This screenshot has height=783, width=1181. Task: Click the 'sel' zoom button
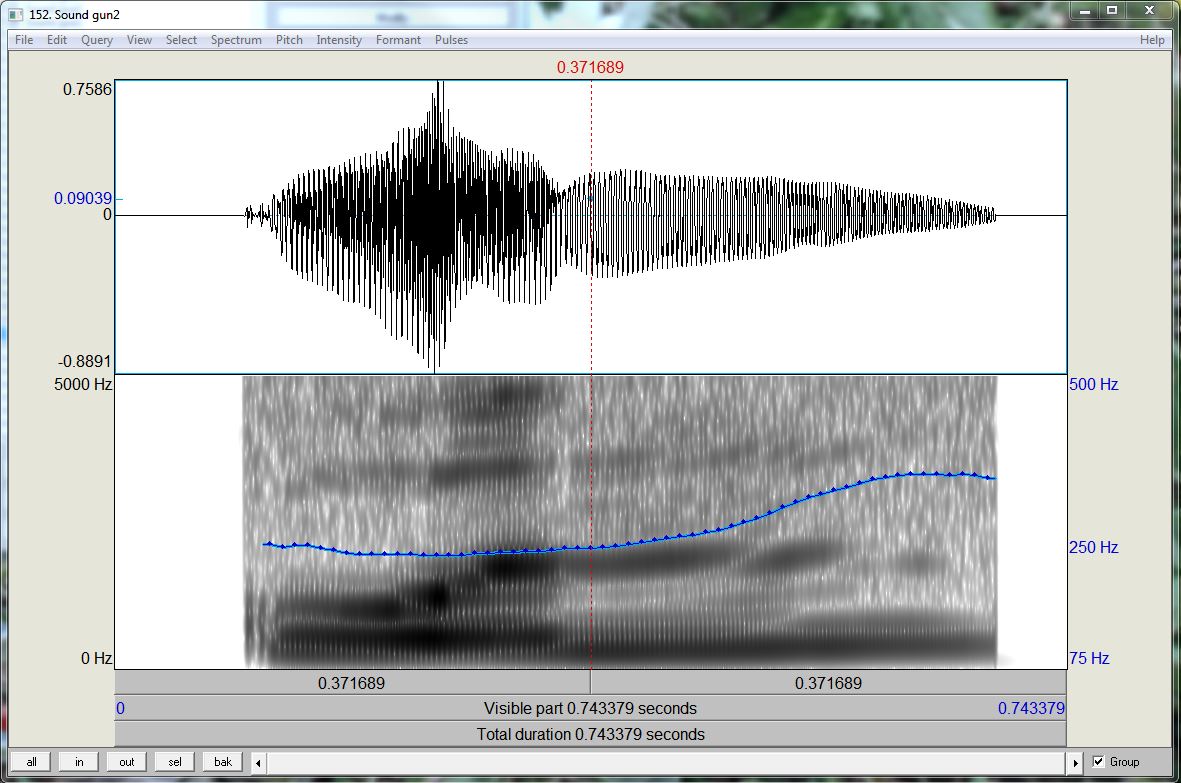[175, 762]
